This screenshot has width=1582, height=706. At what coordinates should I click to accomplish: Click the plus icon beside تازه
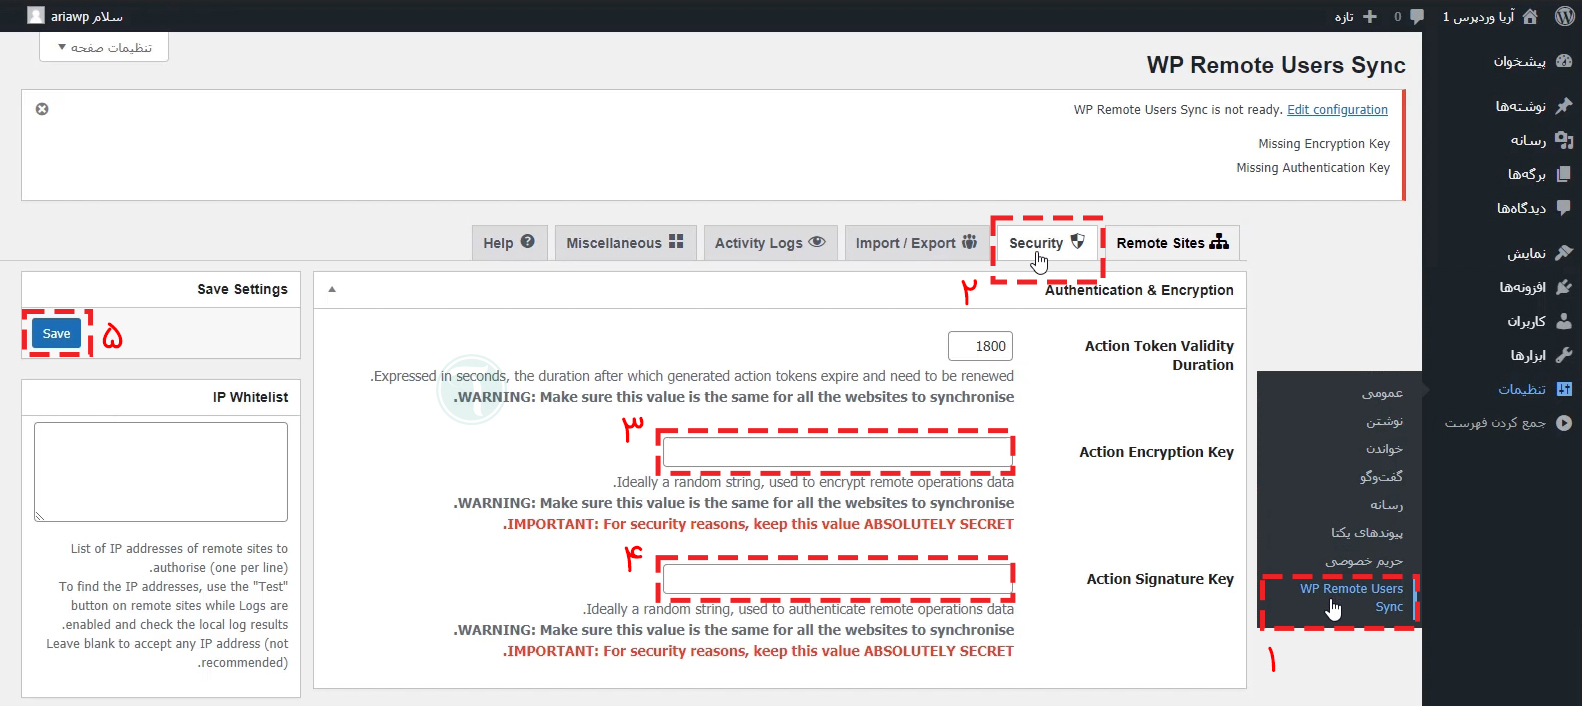[x=1370, y=16]
